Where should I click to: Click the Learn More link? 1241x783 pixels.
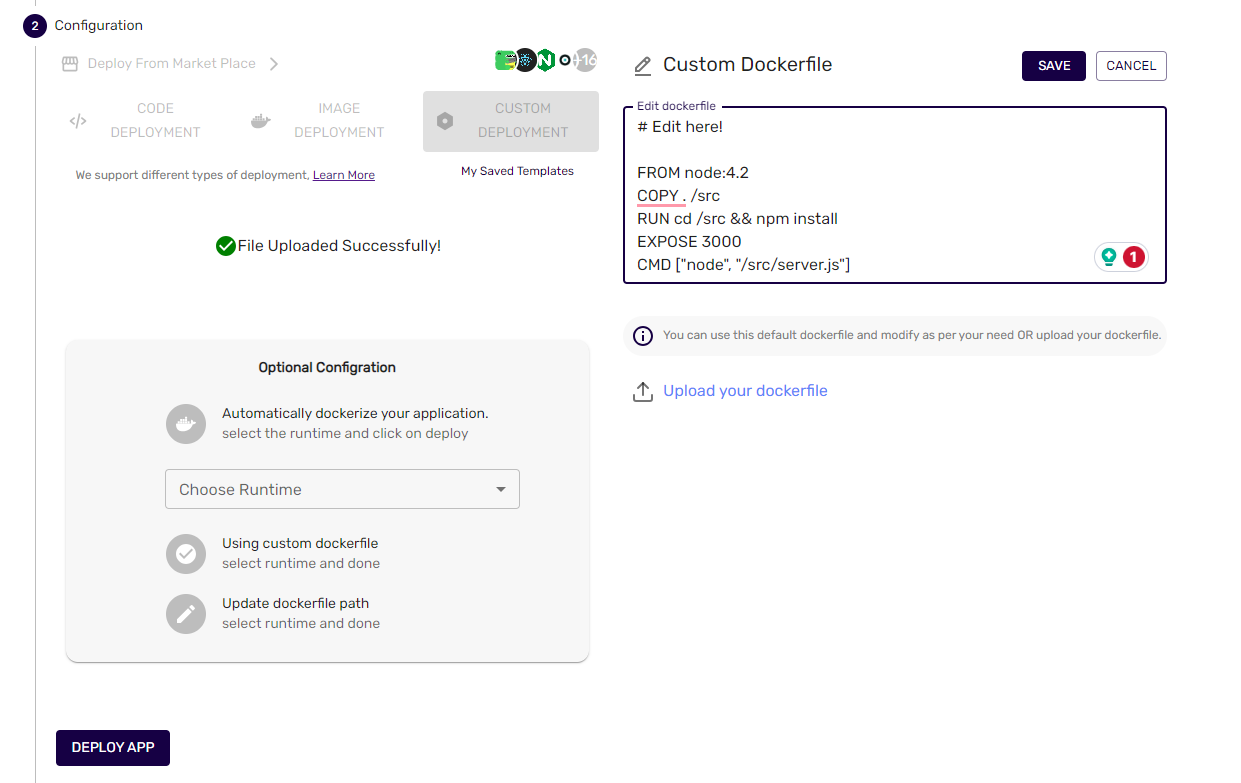tap(343, 174)
